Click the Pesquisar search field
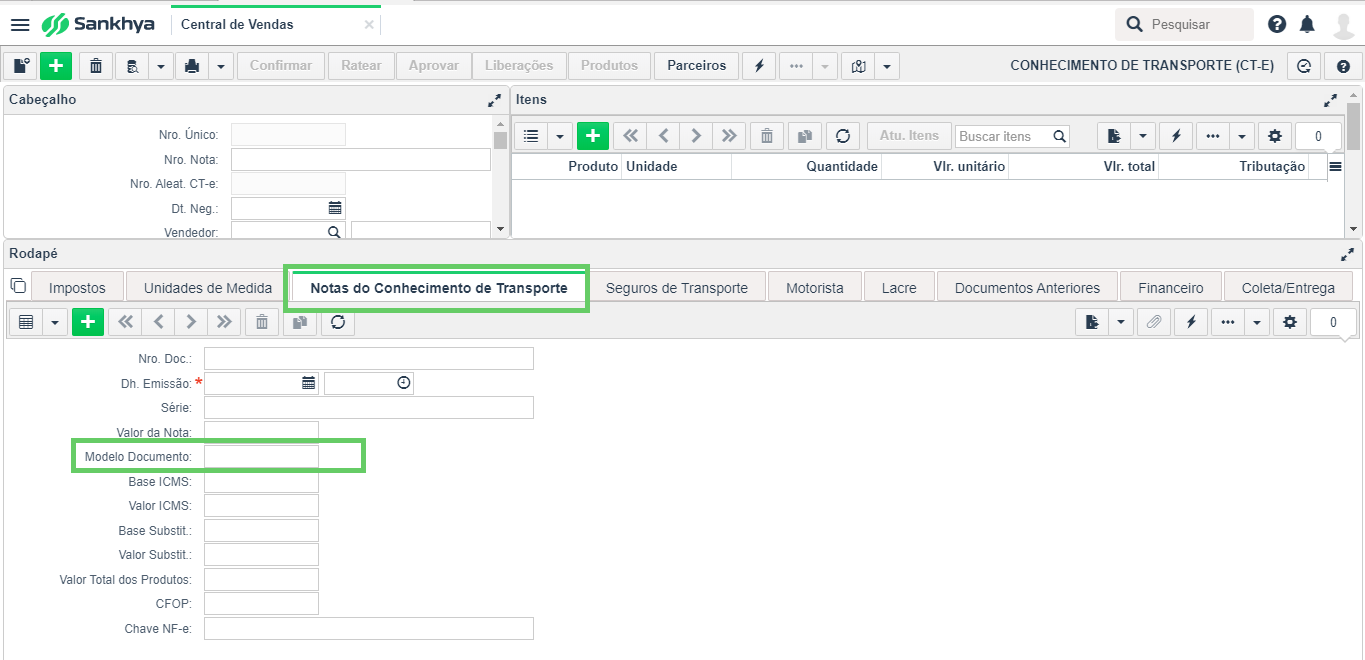The image size is (1365, 660). pos(1184,24)
